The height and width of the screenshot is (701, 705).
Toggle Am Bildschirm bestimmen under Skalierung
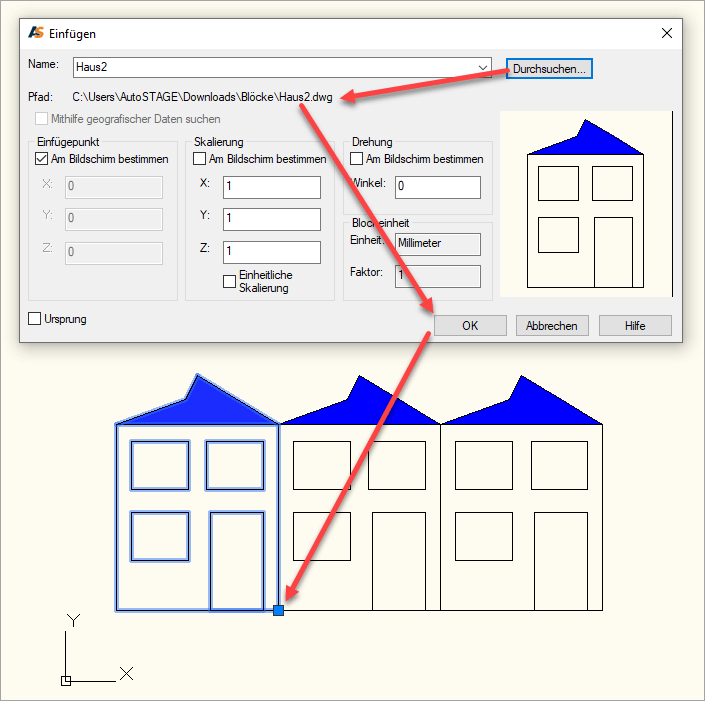coord(200,159)
